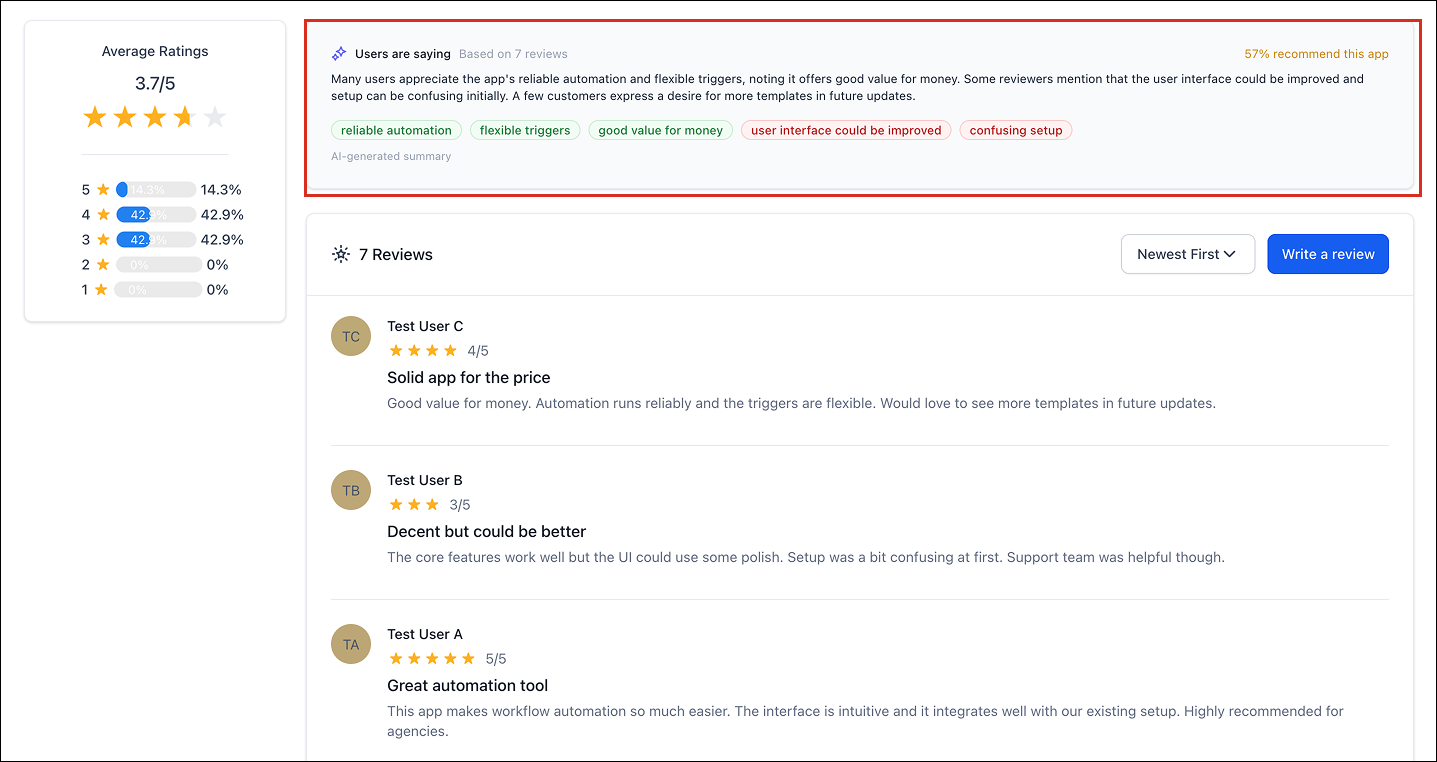Click the 5-star rating progress bar

tap(155, 189)
